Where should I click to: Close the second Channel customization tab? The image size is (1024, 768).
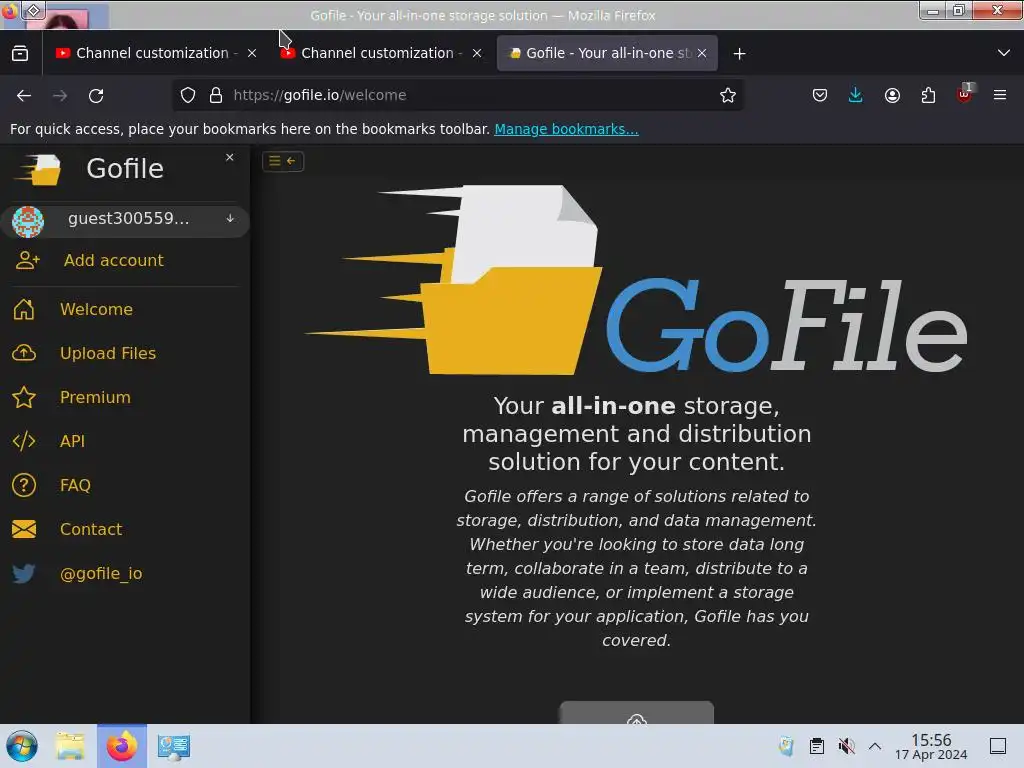[477, 54]
